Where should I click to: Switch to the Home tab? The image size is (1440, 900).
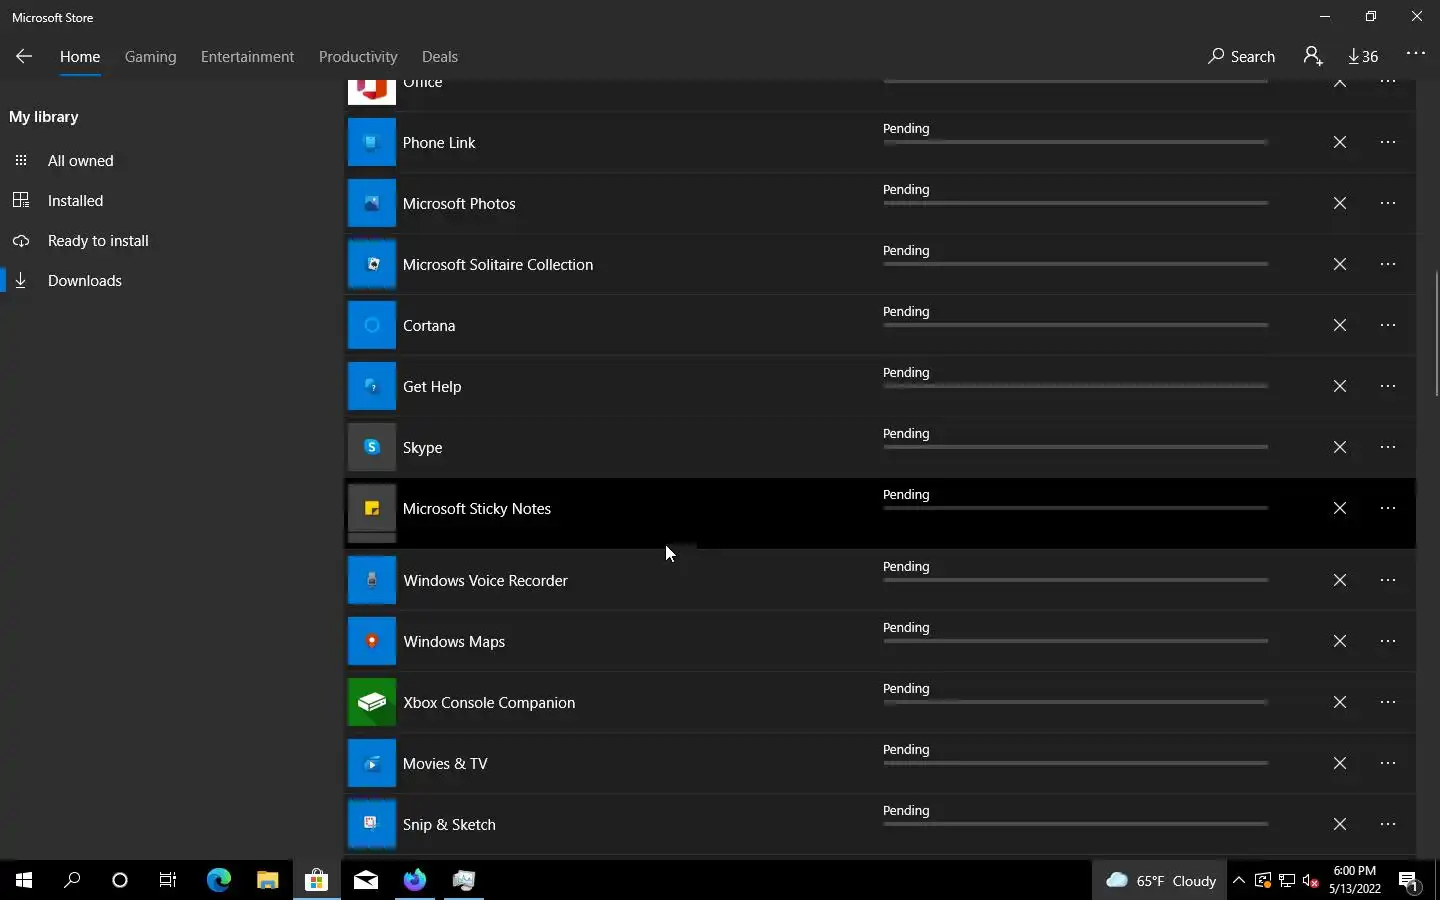pyautogui.click(x=80, y=57)
